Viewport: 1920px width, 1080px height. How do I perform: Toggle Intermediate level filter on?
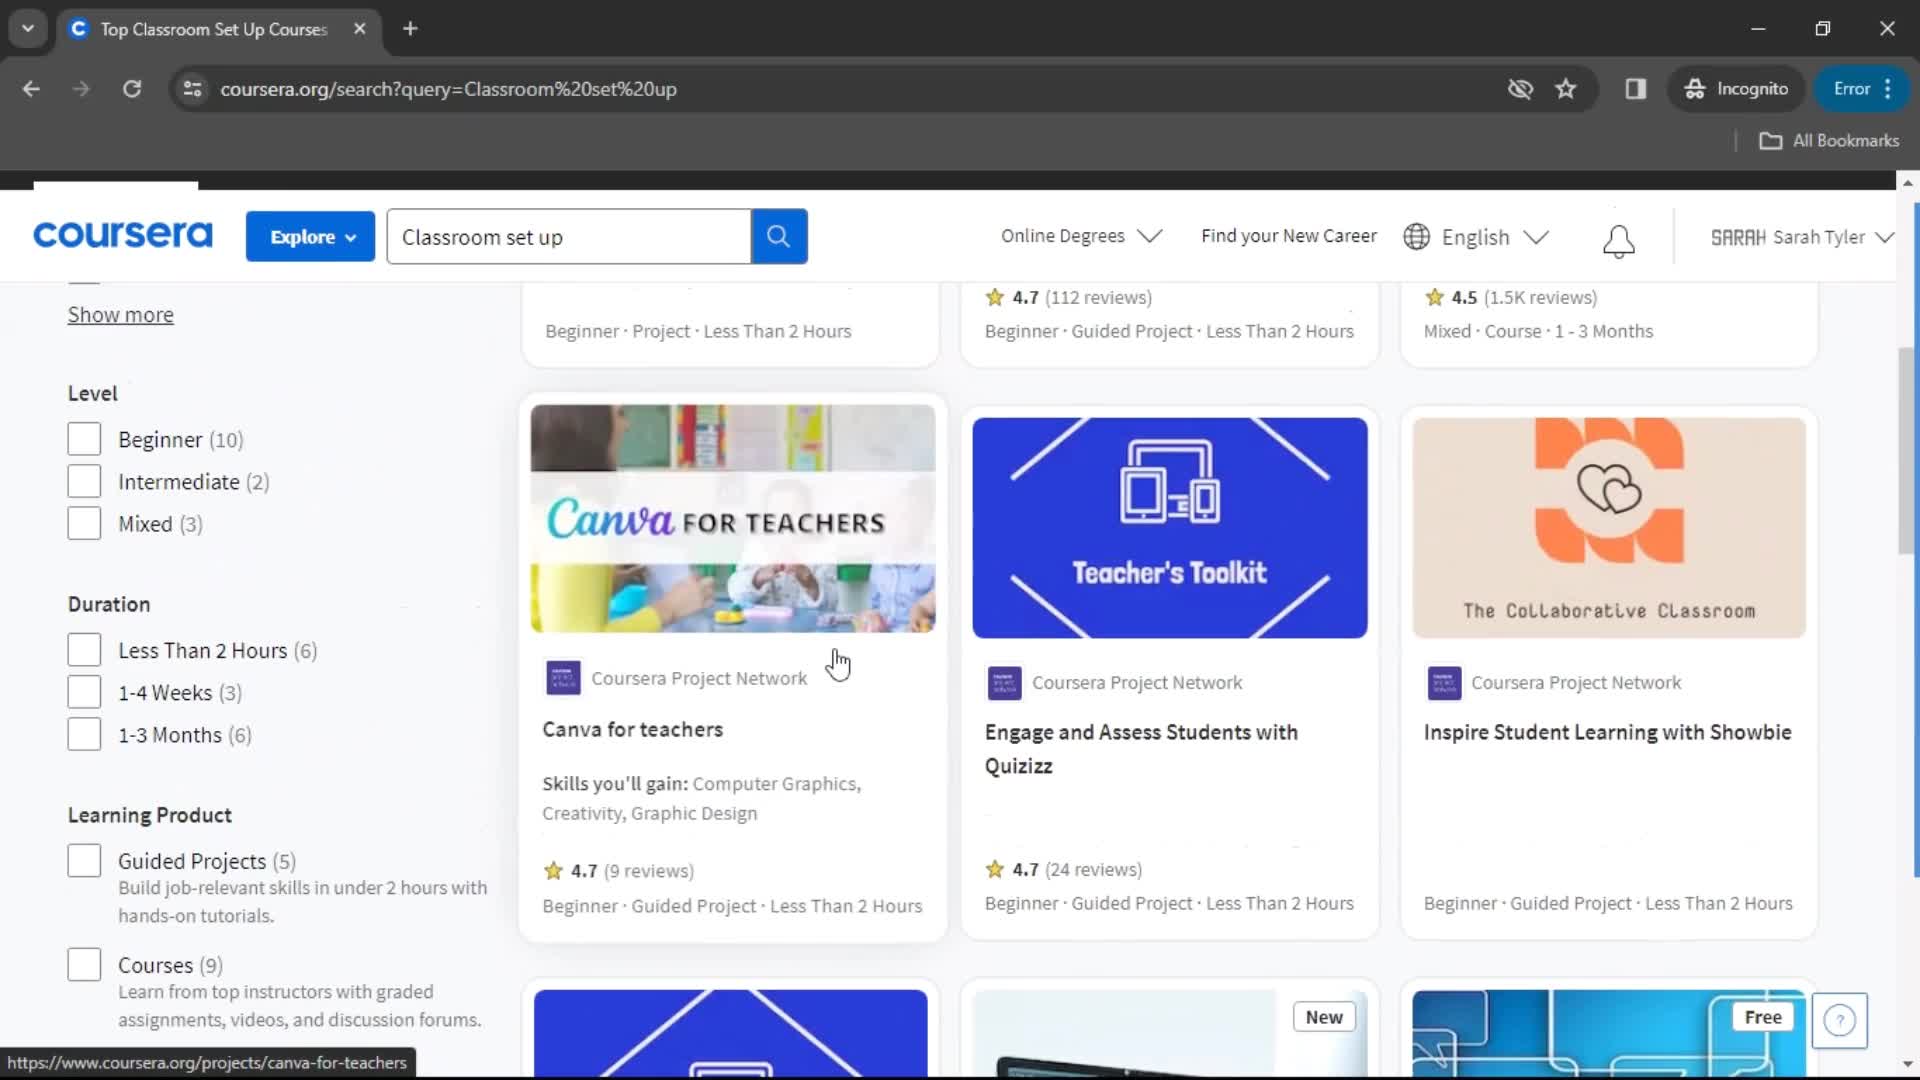[84, 481]
